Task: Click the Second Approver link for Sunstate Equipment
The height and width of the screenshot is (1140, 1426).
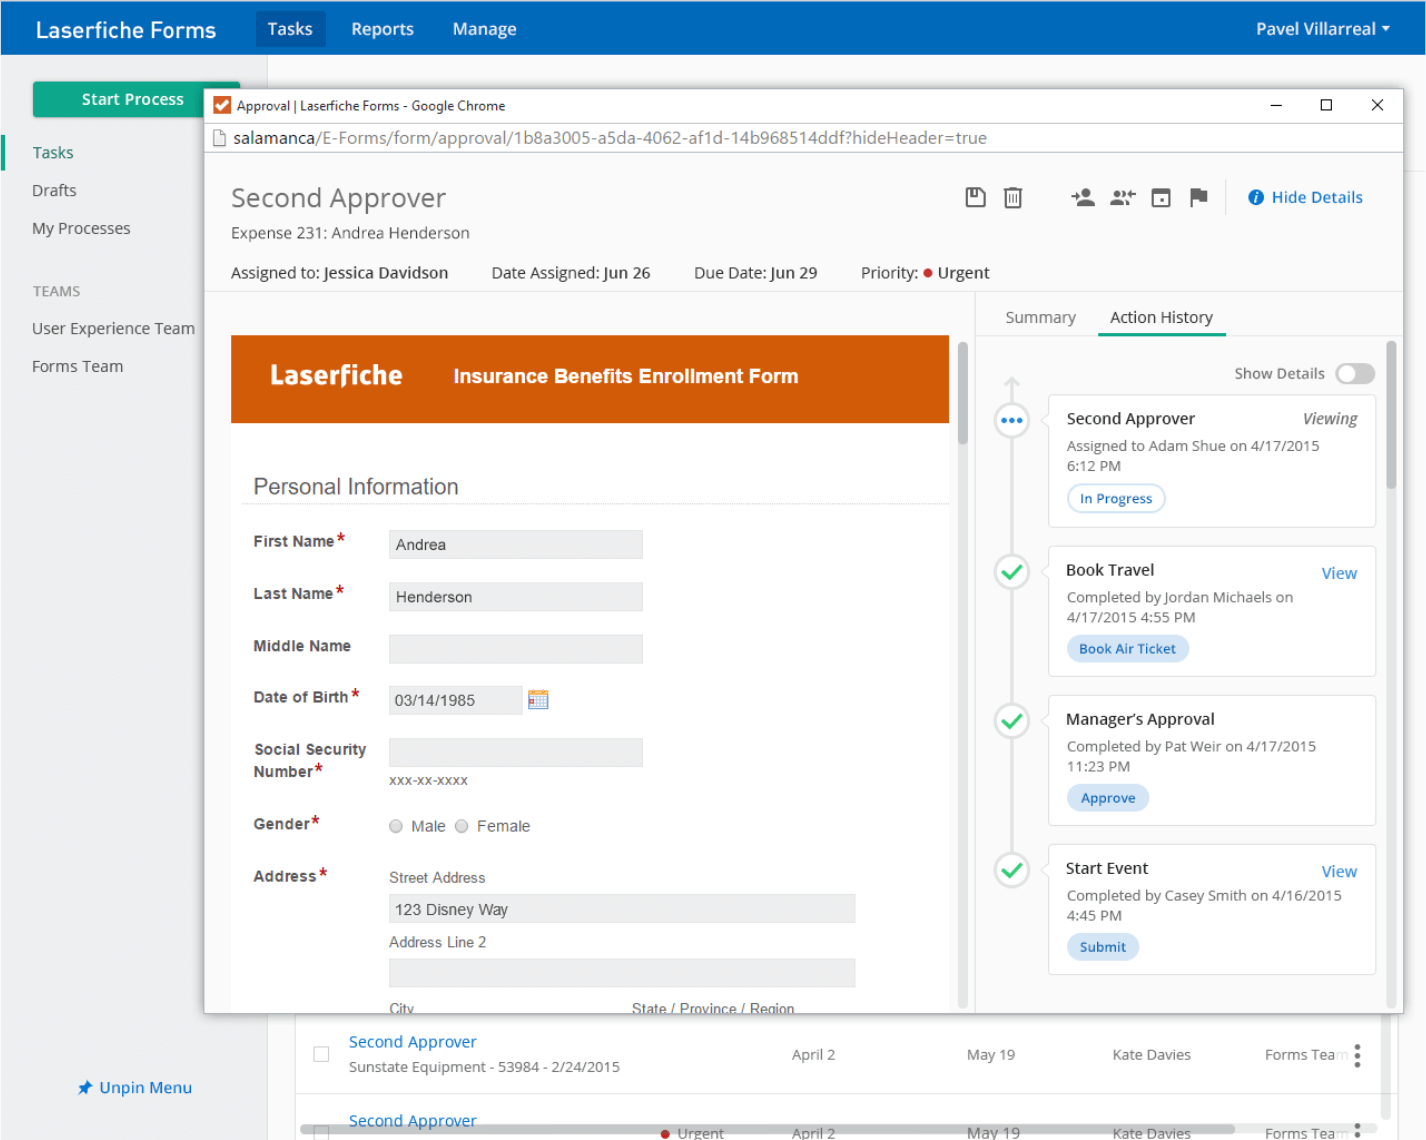Action: 412,1042
